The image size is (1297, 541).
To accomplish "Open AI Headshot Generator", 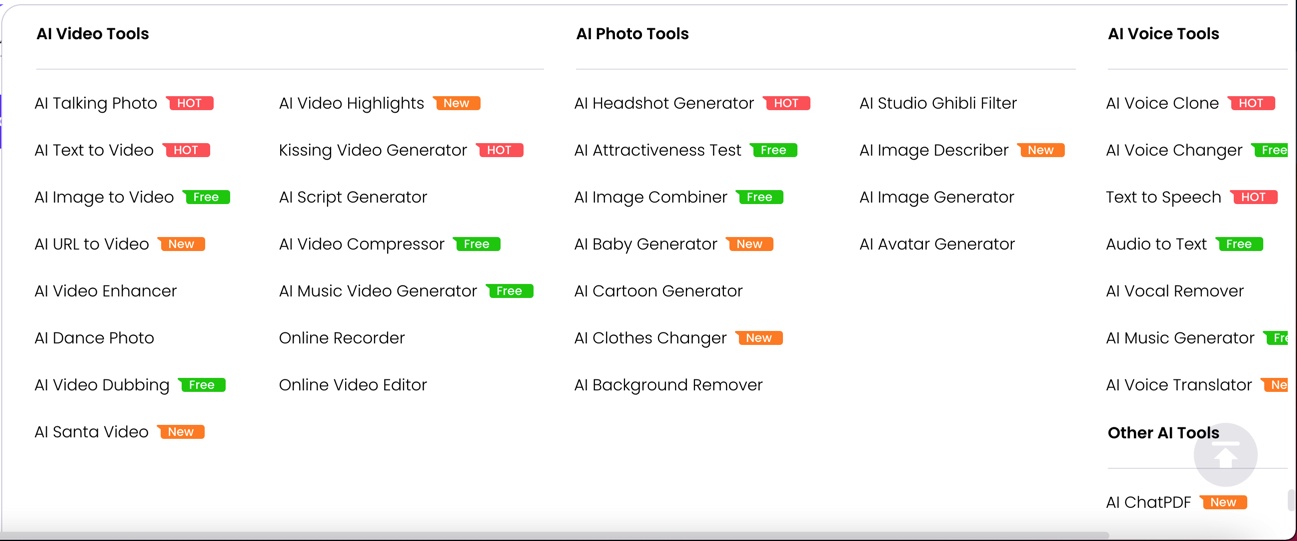I will coord(664,103).
